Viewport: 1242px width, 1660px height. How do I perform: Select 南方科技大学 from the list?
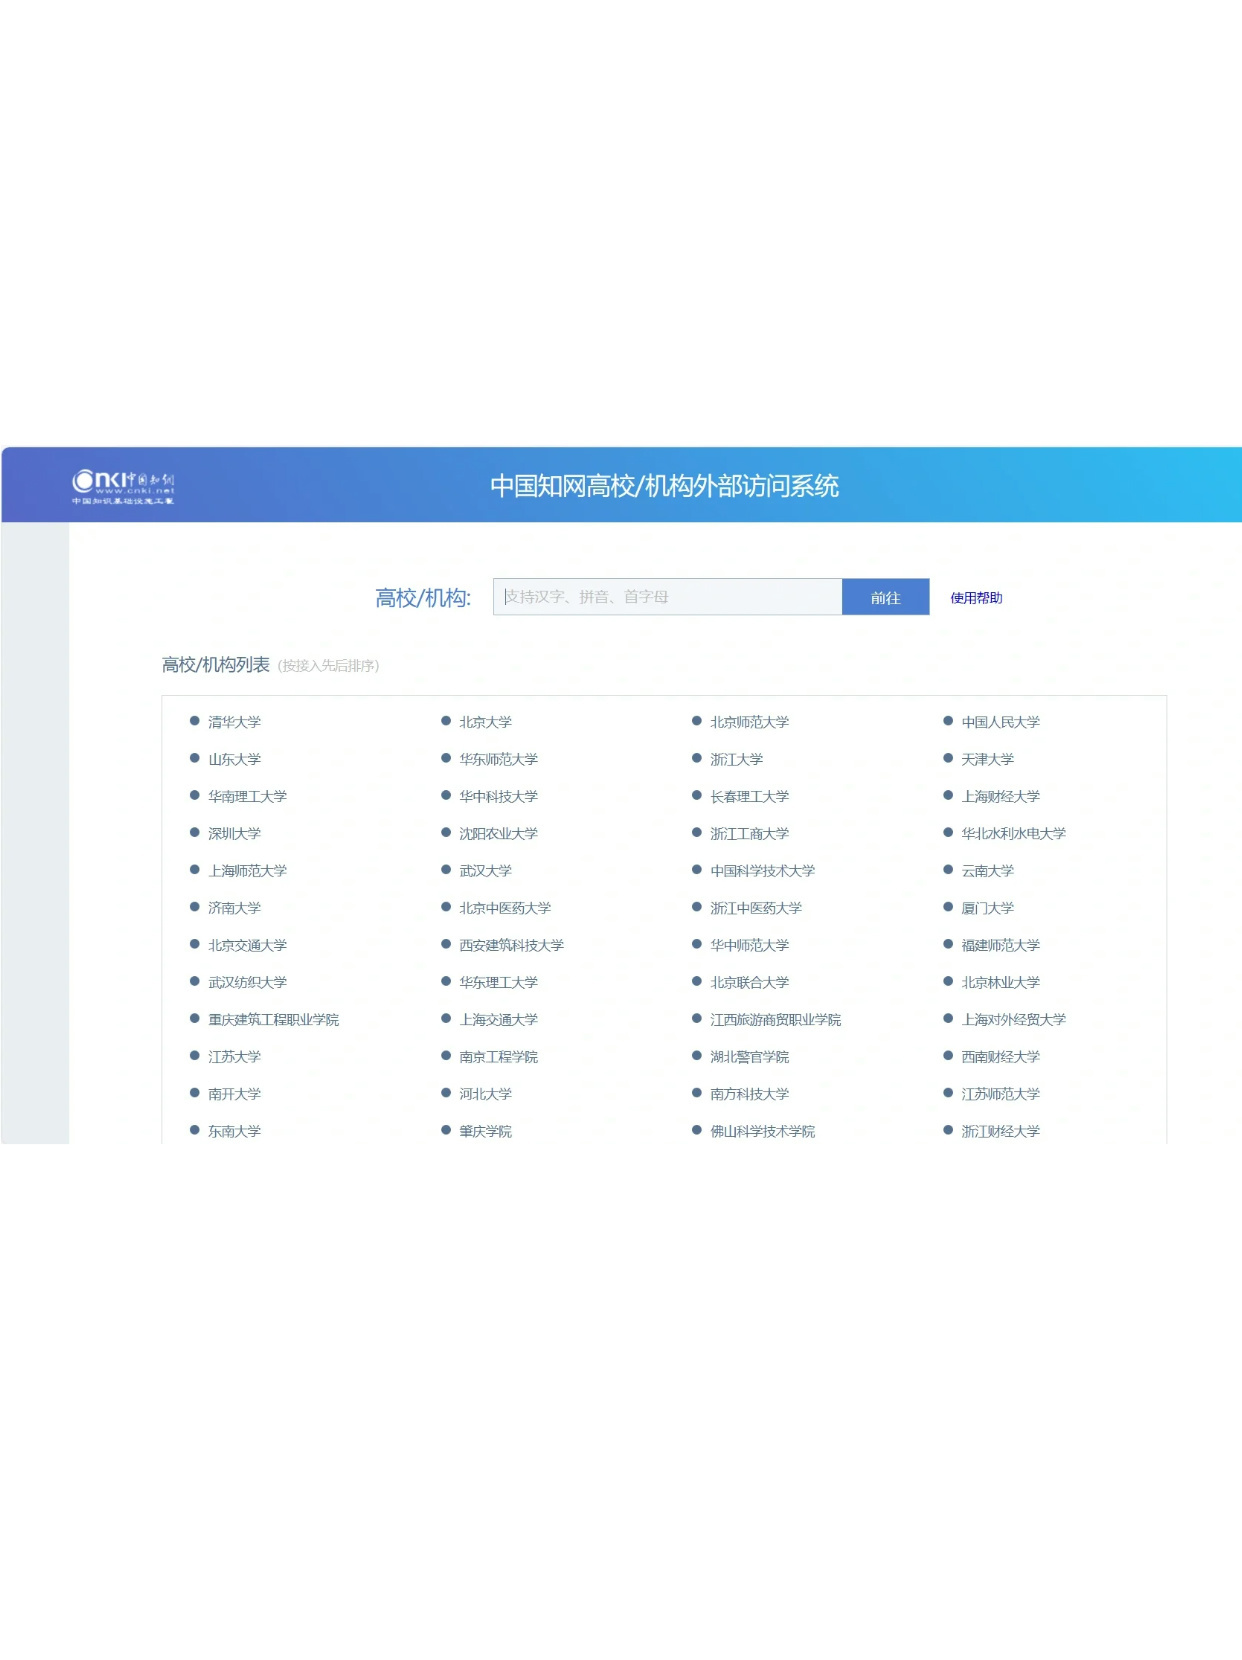pyautogui.click(x=749, y=1094)
